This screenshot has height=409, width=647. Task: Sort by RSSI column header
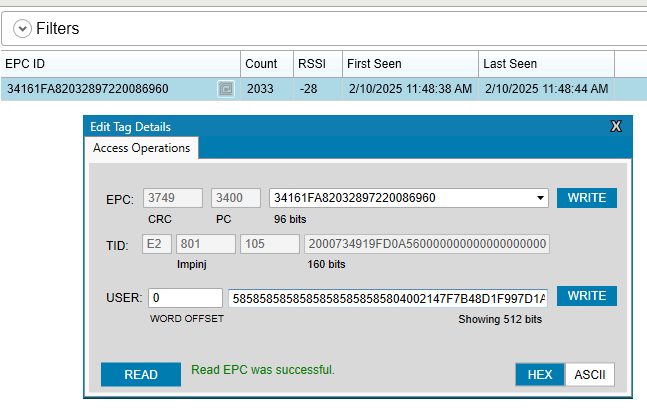318,64
